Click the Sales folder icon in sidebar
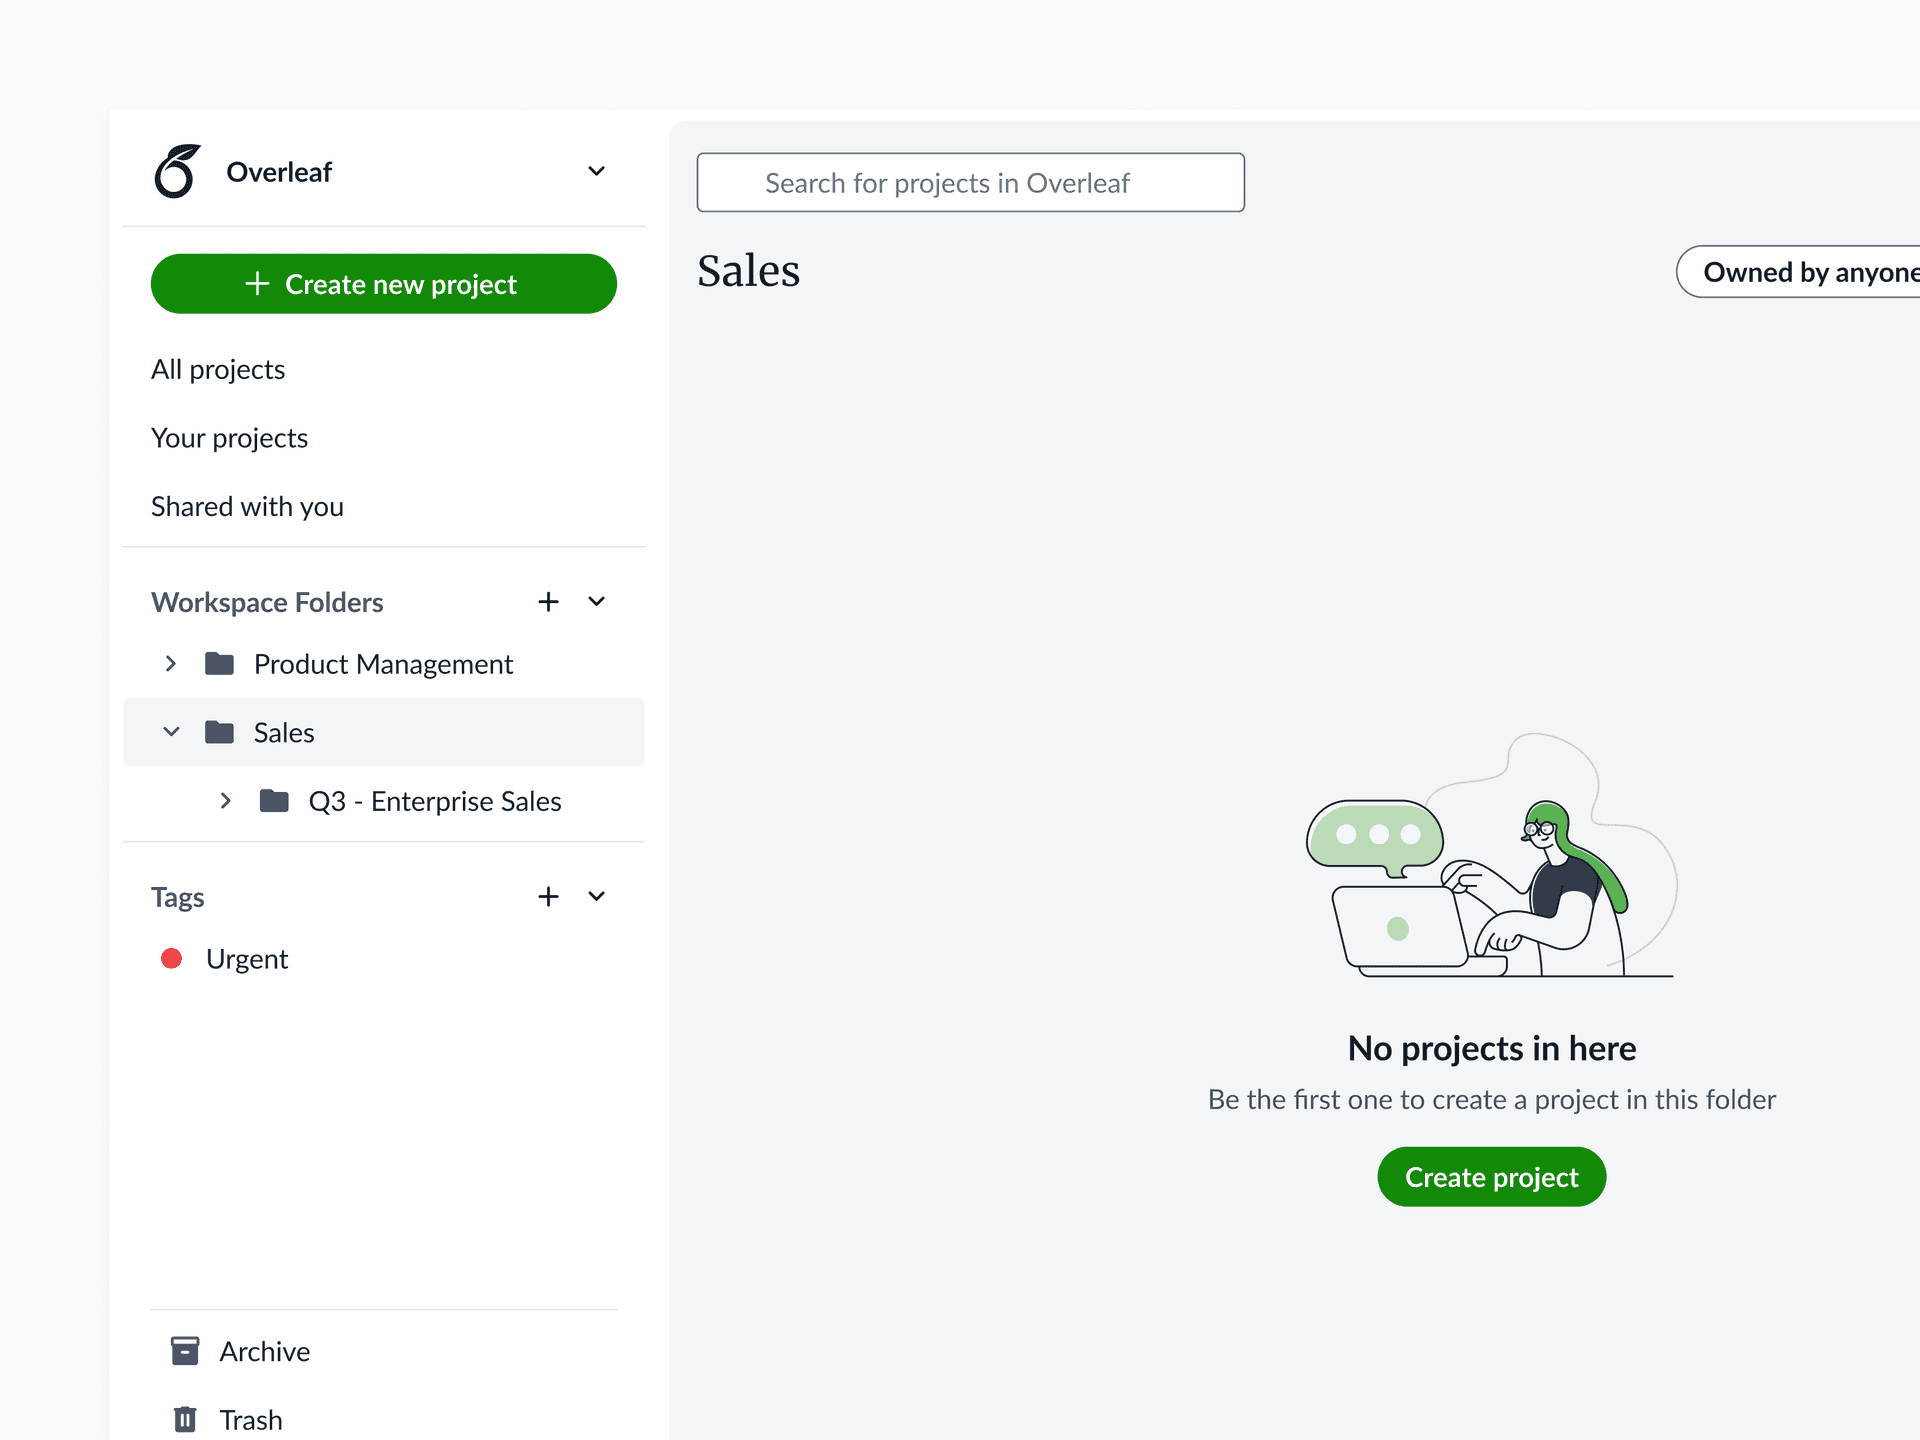This screenshot has height=1440, width=1920. (x=219, y=733)
